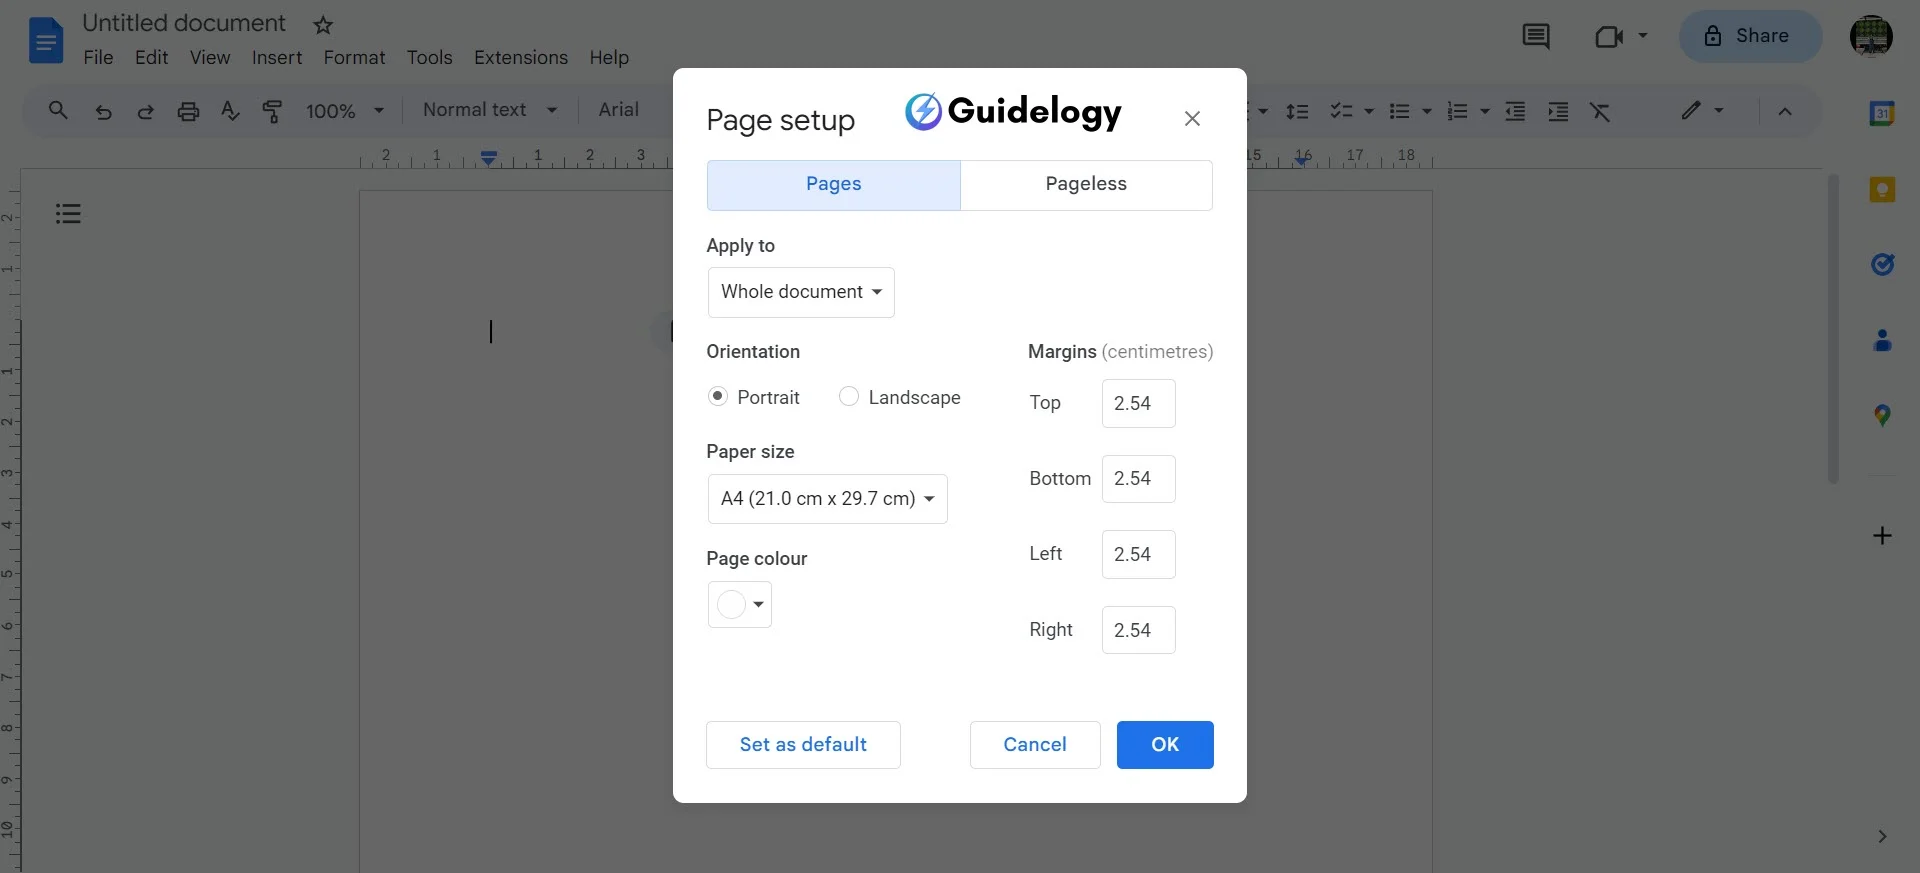Screen dimensions: 1920x873
Task: Open the Edit menu
Action: (152, 58)
